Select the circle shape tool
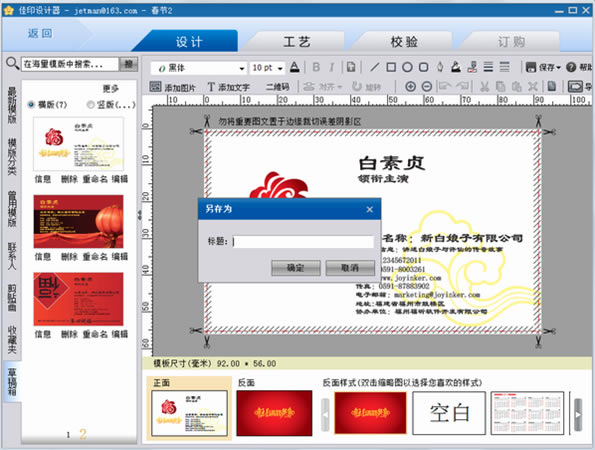 [x=407, y=68]
